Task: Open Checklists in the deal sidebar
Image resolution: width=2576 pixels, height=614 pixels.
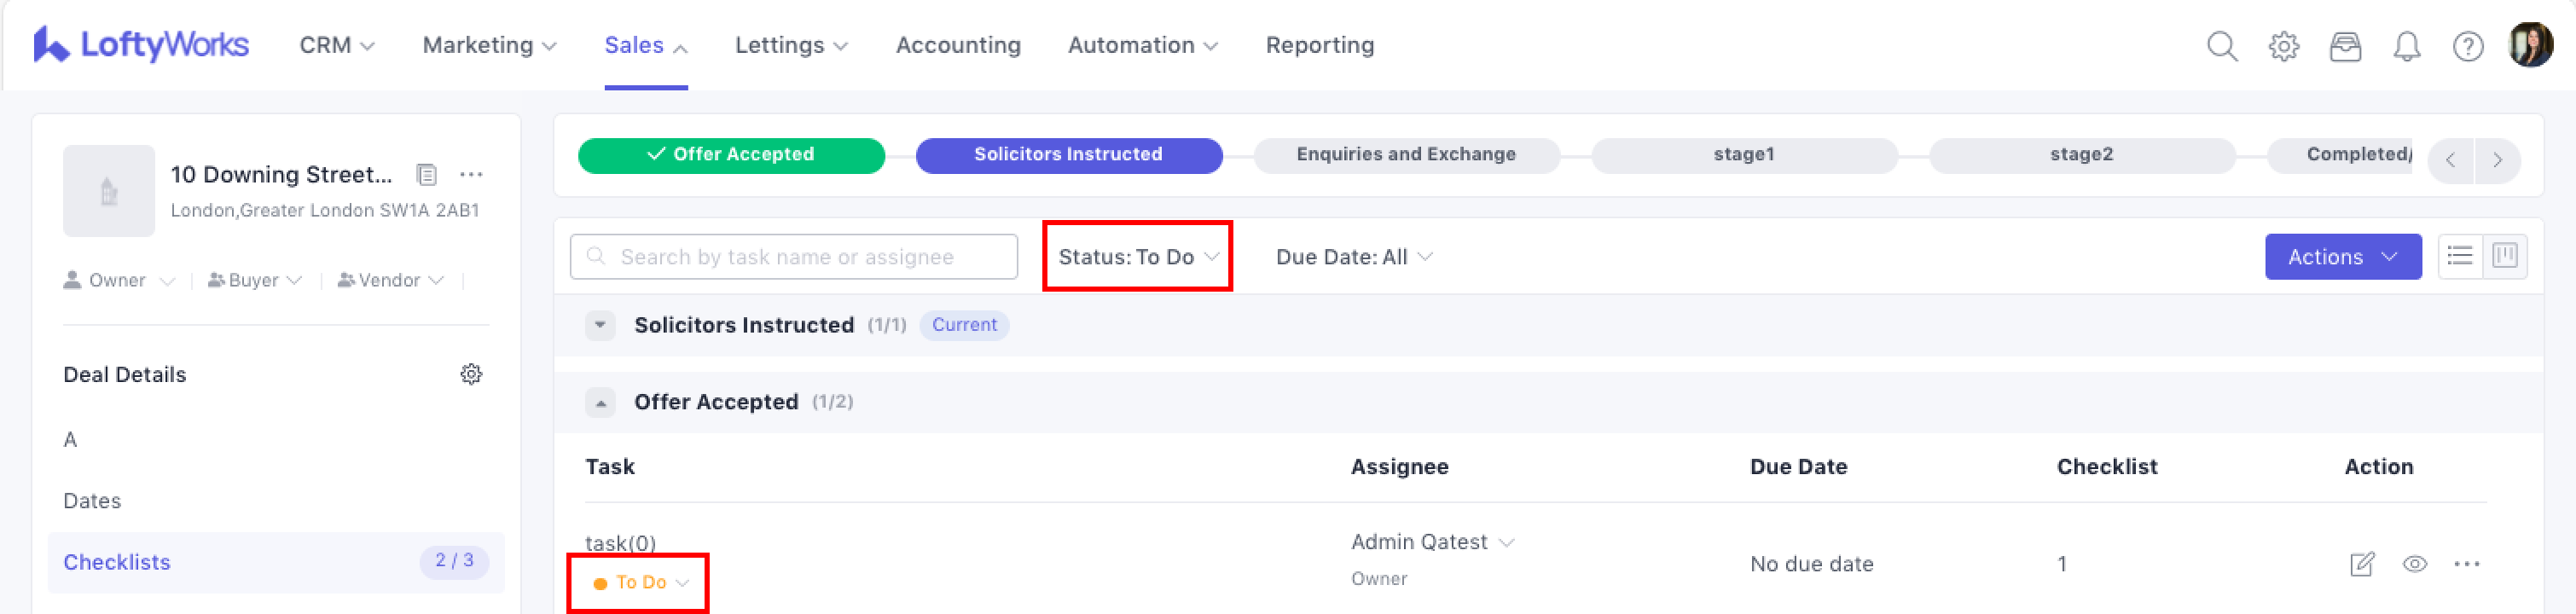Action: coord(117,562)
